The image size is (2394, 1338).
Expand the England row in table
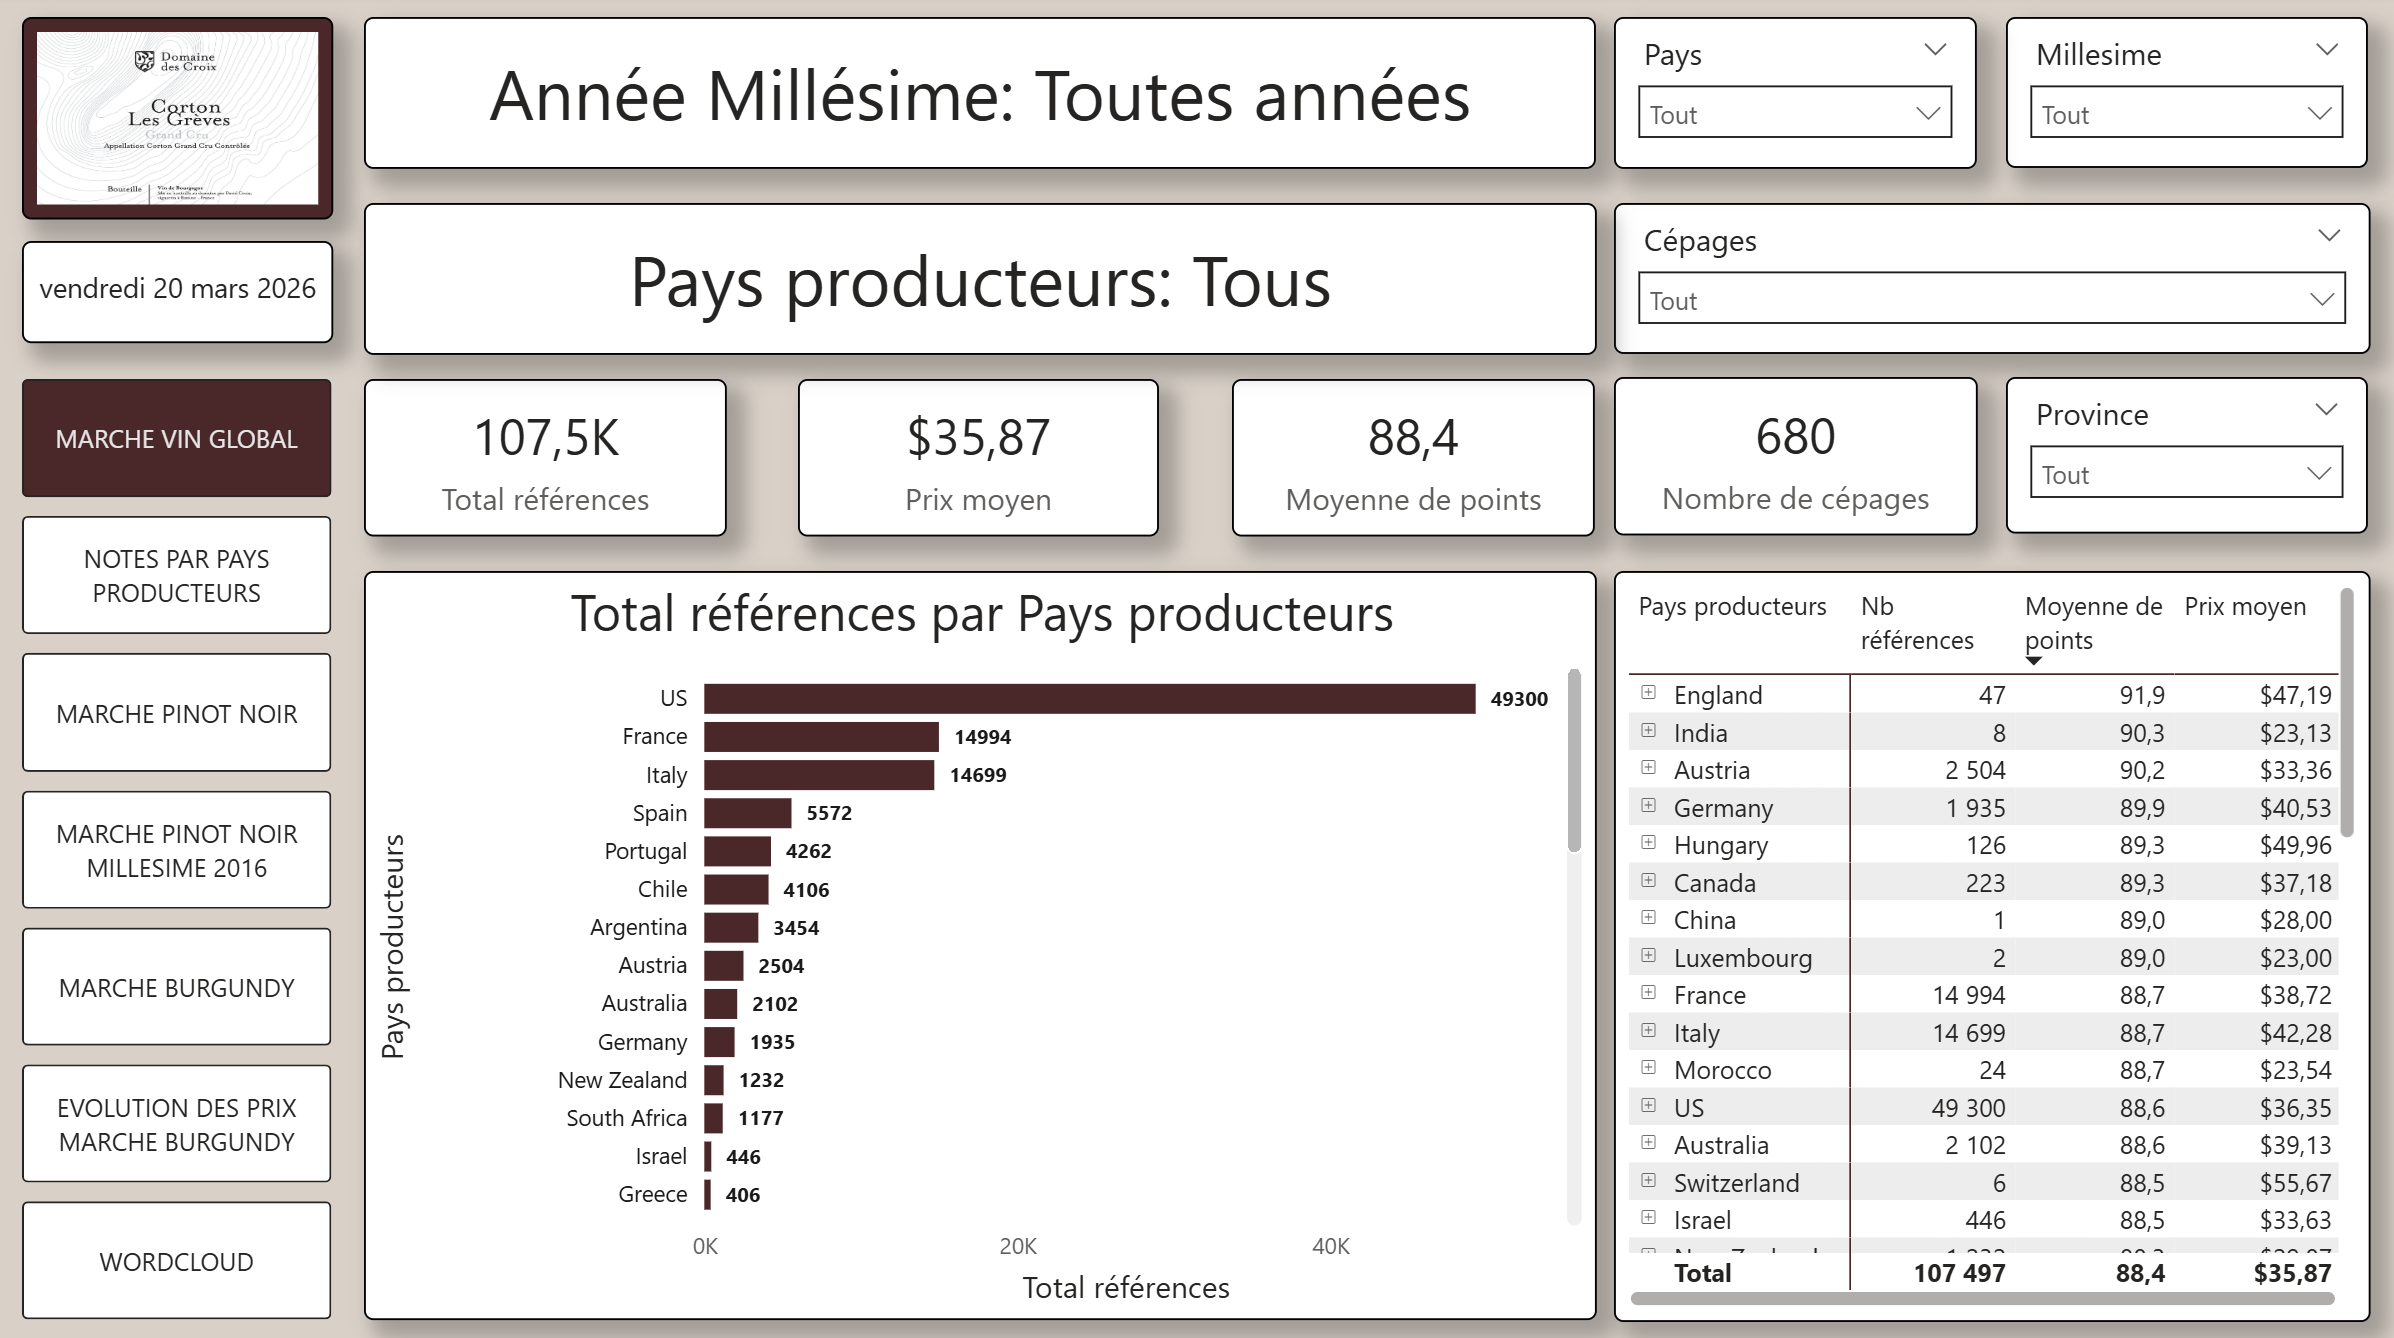1648,693
